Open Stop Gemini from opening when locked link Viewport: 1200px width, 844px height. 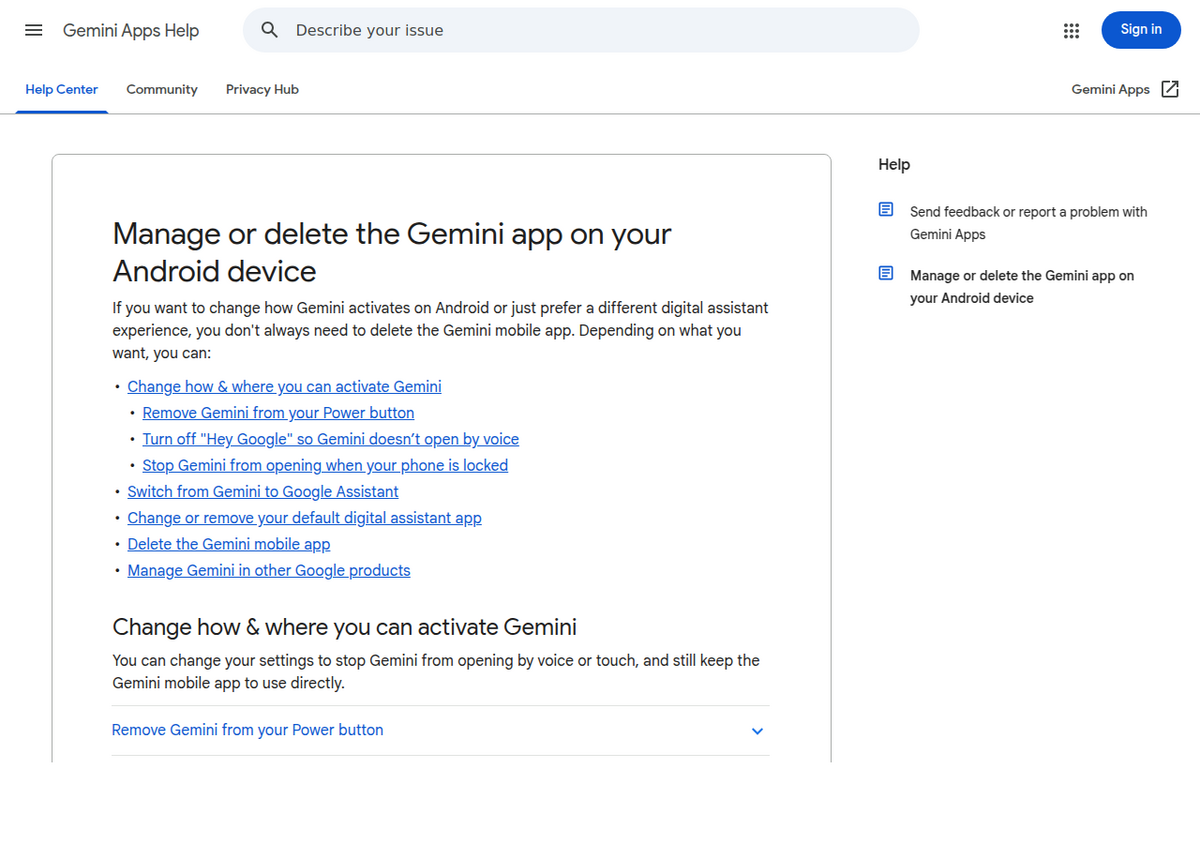[325, 465]
